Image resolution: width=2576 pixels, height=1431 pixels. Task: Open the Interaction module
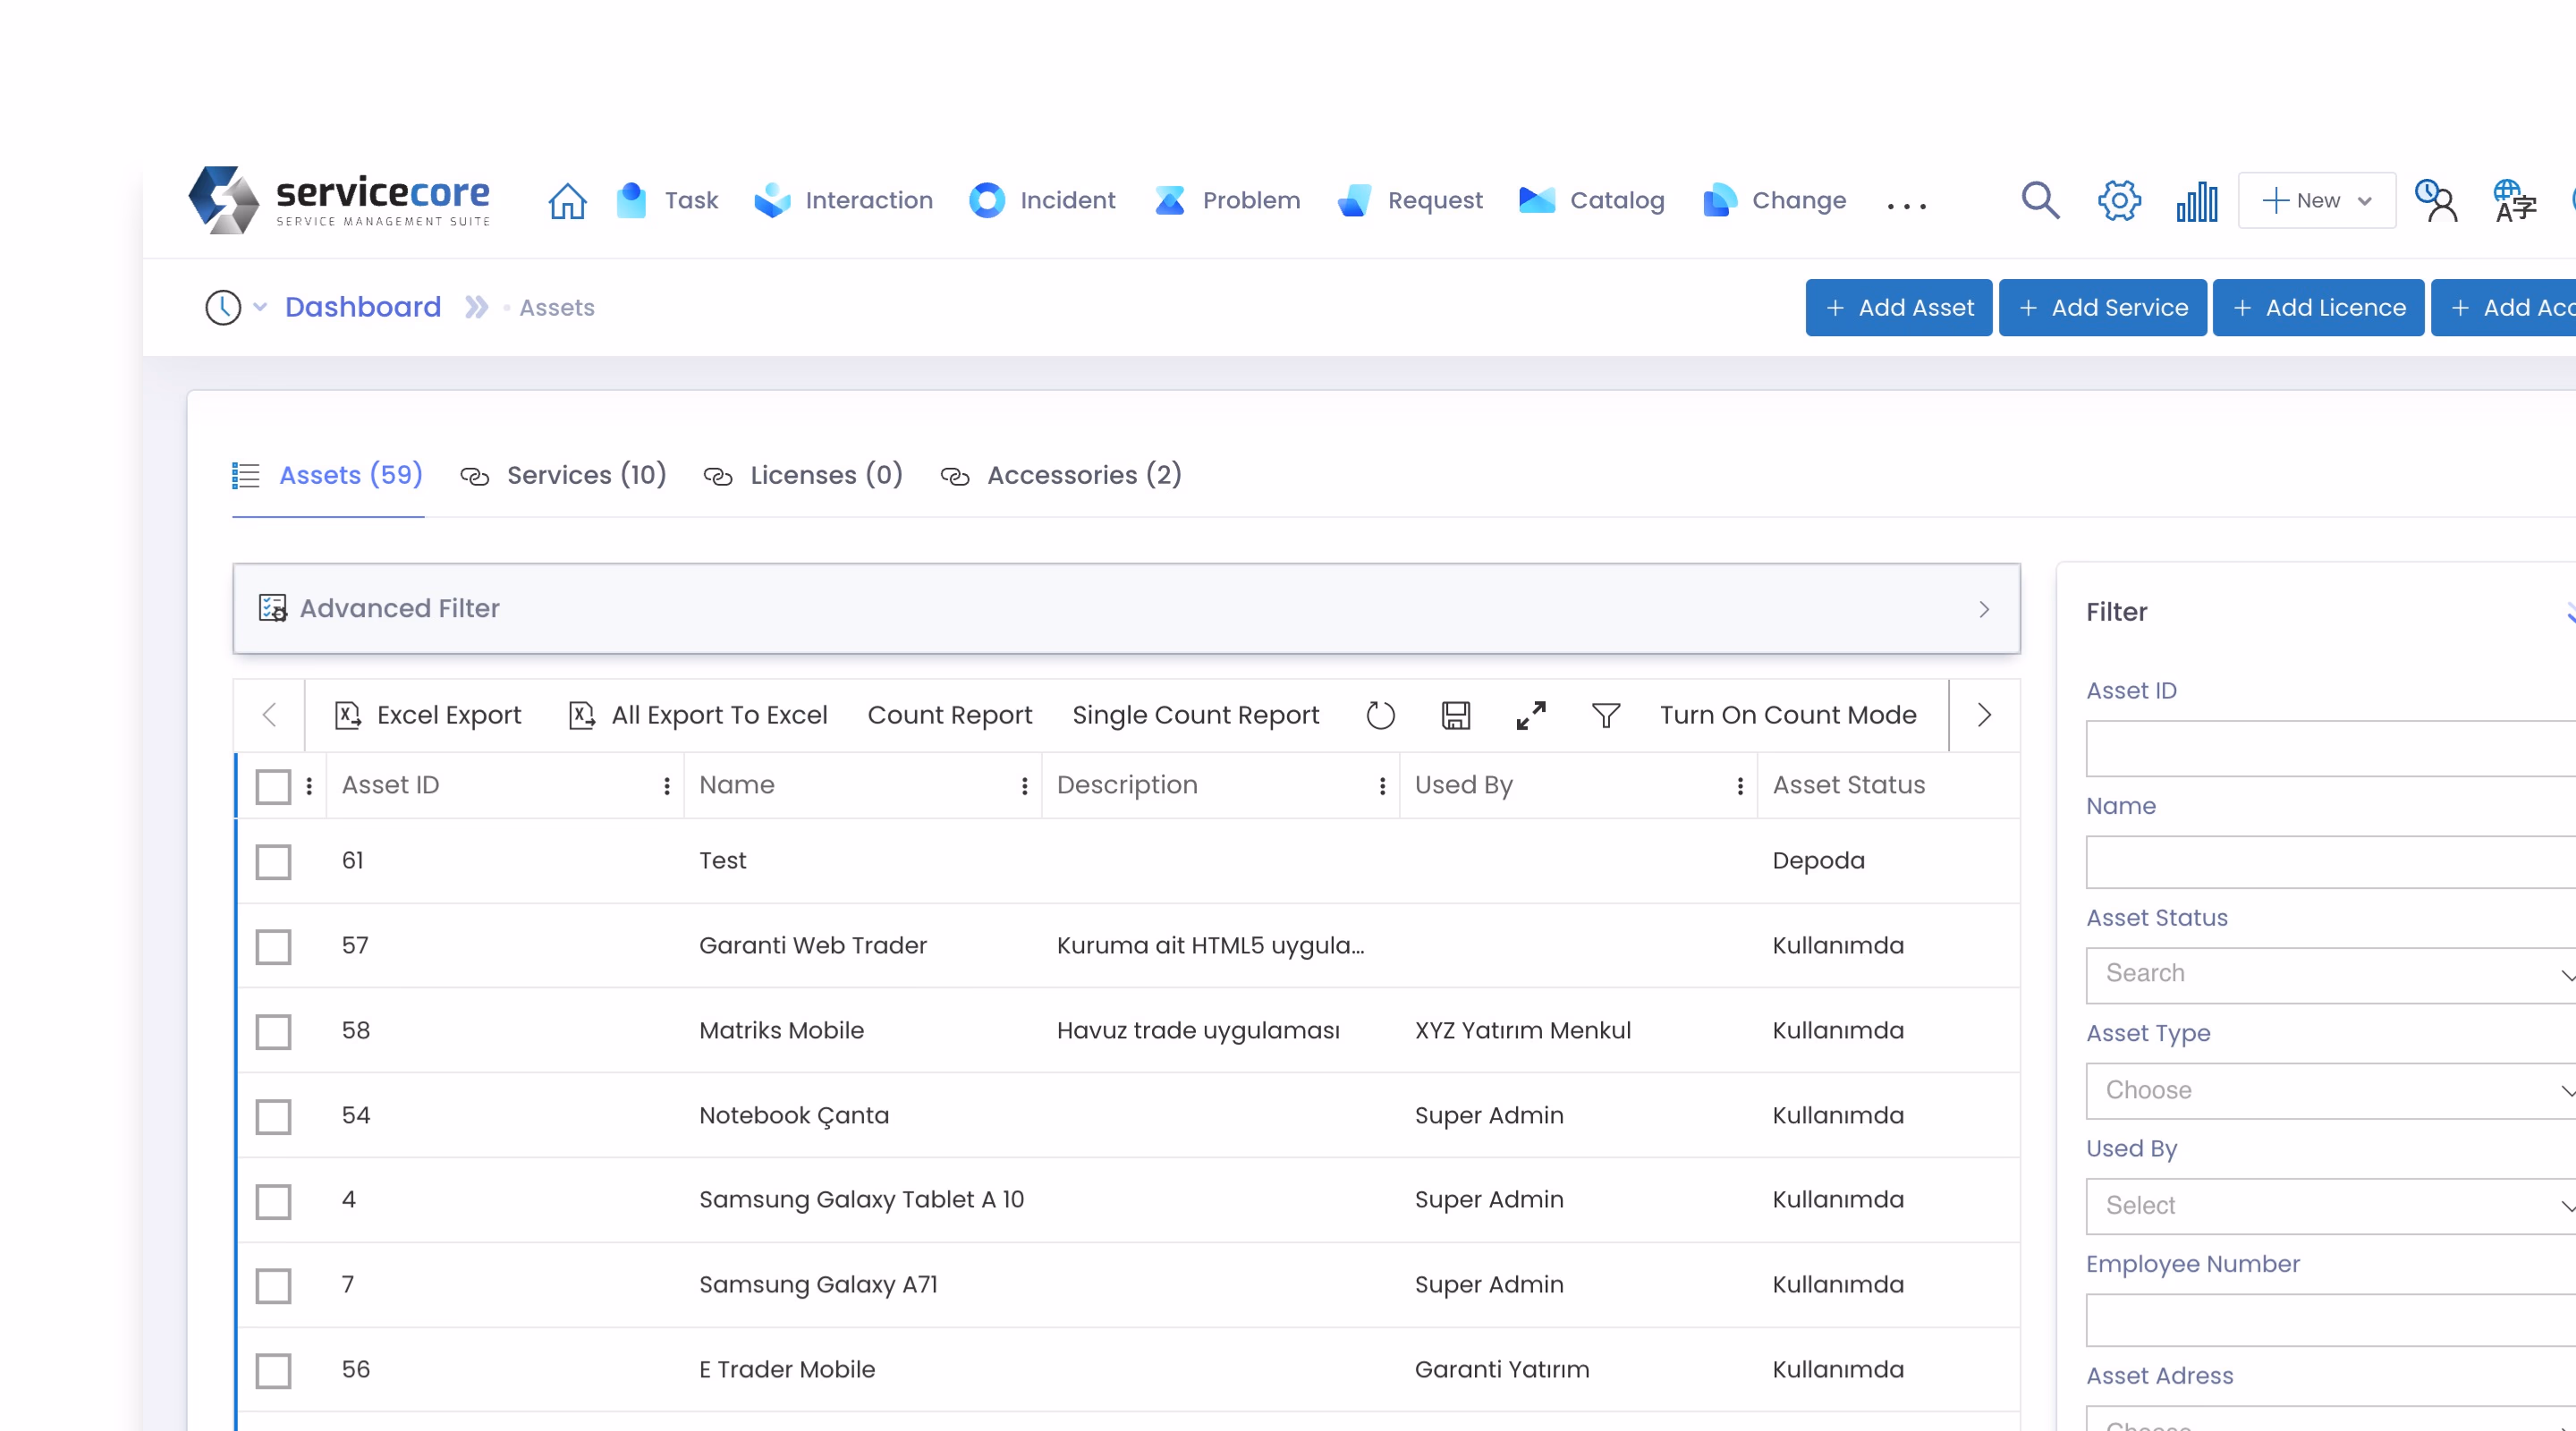point(843,200)
